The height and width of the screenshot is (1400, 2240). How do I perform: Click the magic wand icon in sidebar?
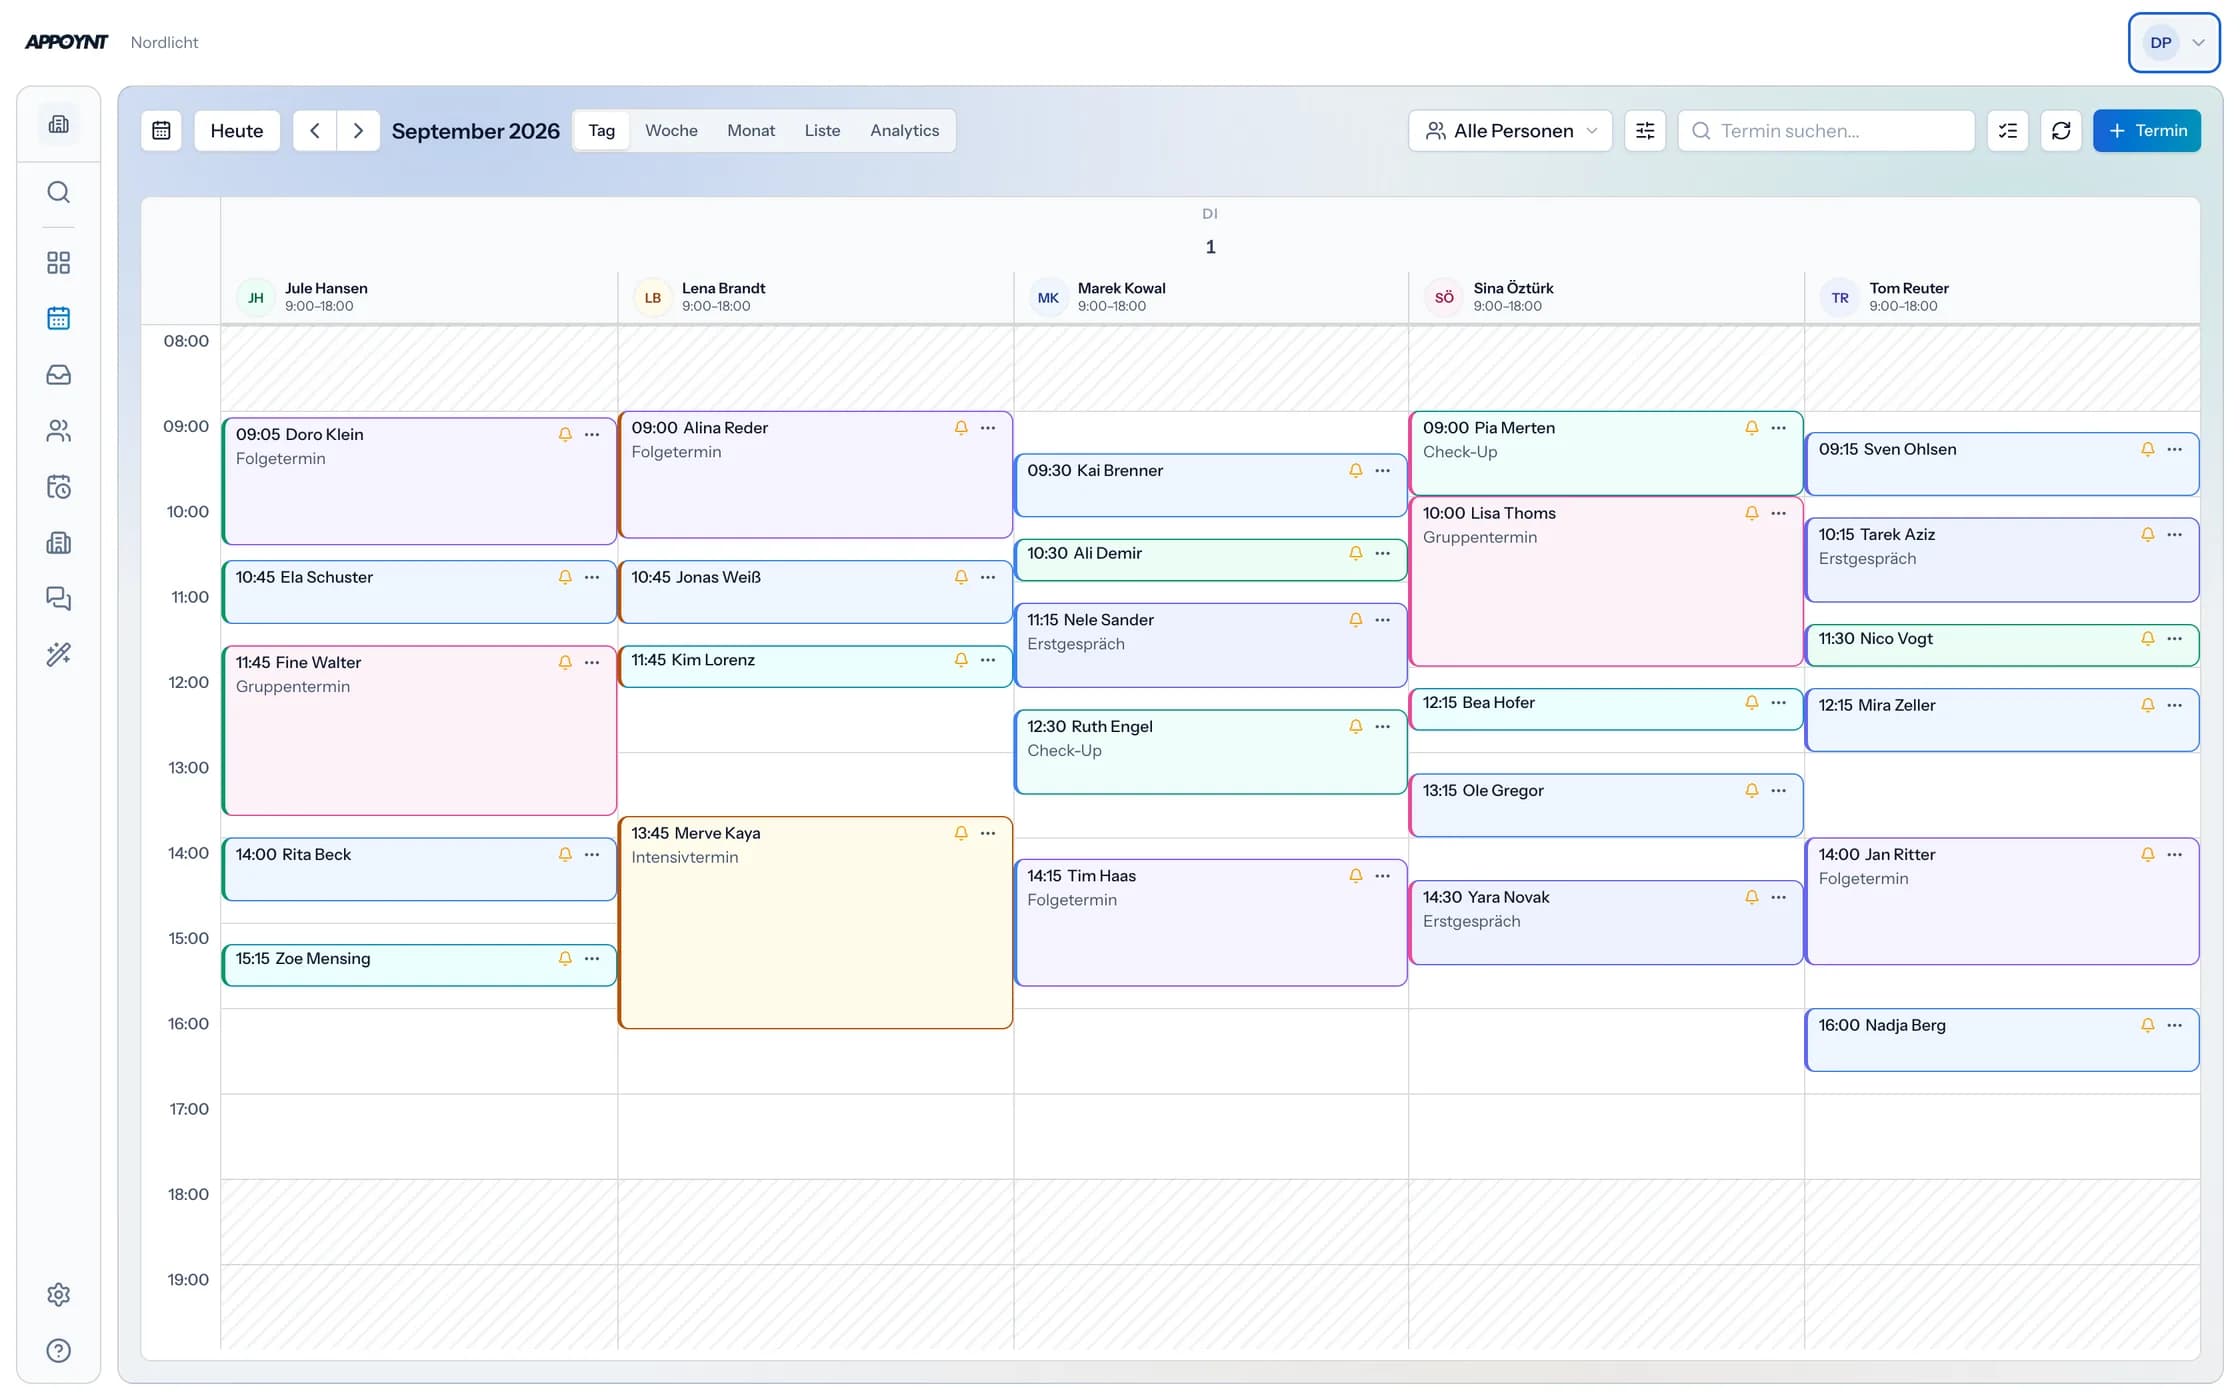59,655
